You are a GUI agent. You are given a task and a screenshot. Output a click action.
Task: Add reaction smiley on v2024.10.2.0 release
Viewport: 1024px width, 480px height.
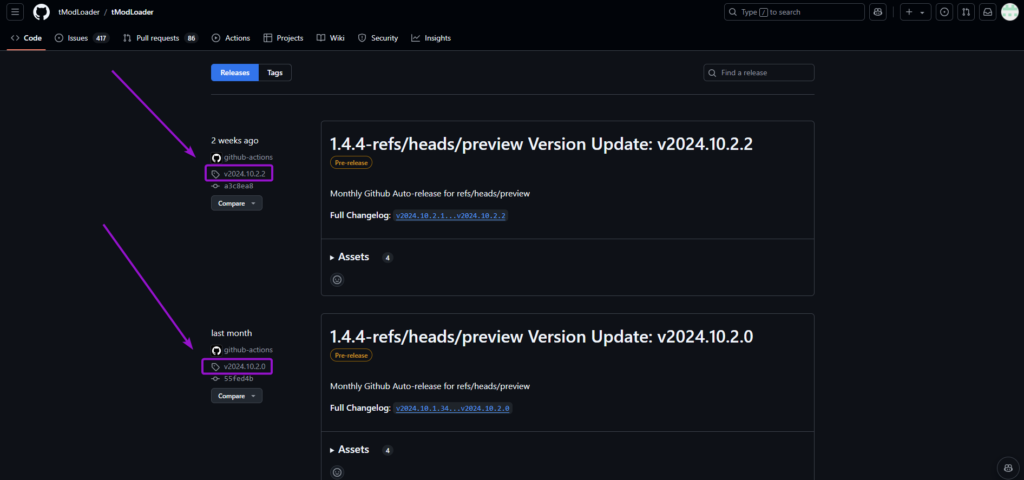(337, 472)
